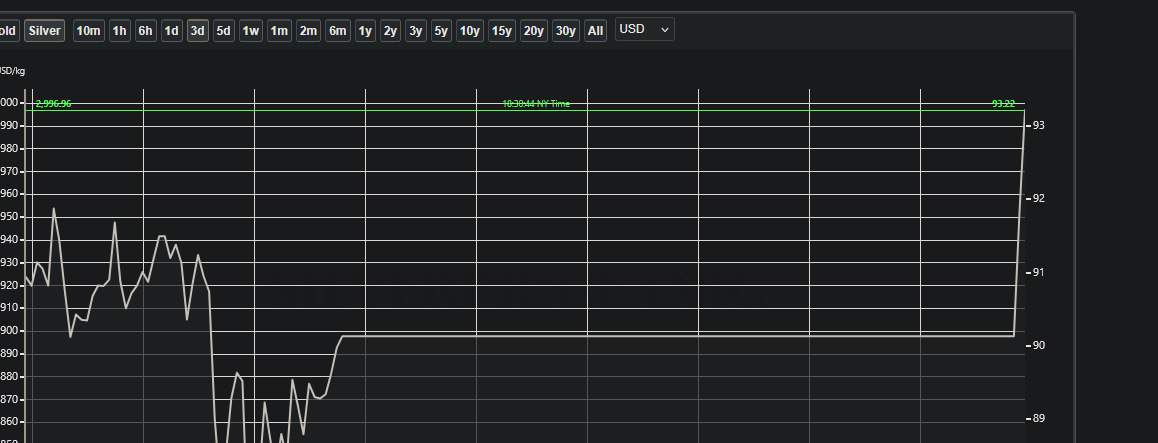The image size is (1158, 443).
Task: Show the 15y price history
Action: pyautogui.click(x=501, y=31)
